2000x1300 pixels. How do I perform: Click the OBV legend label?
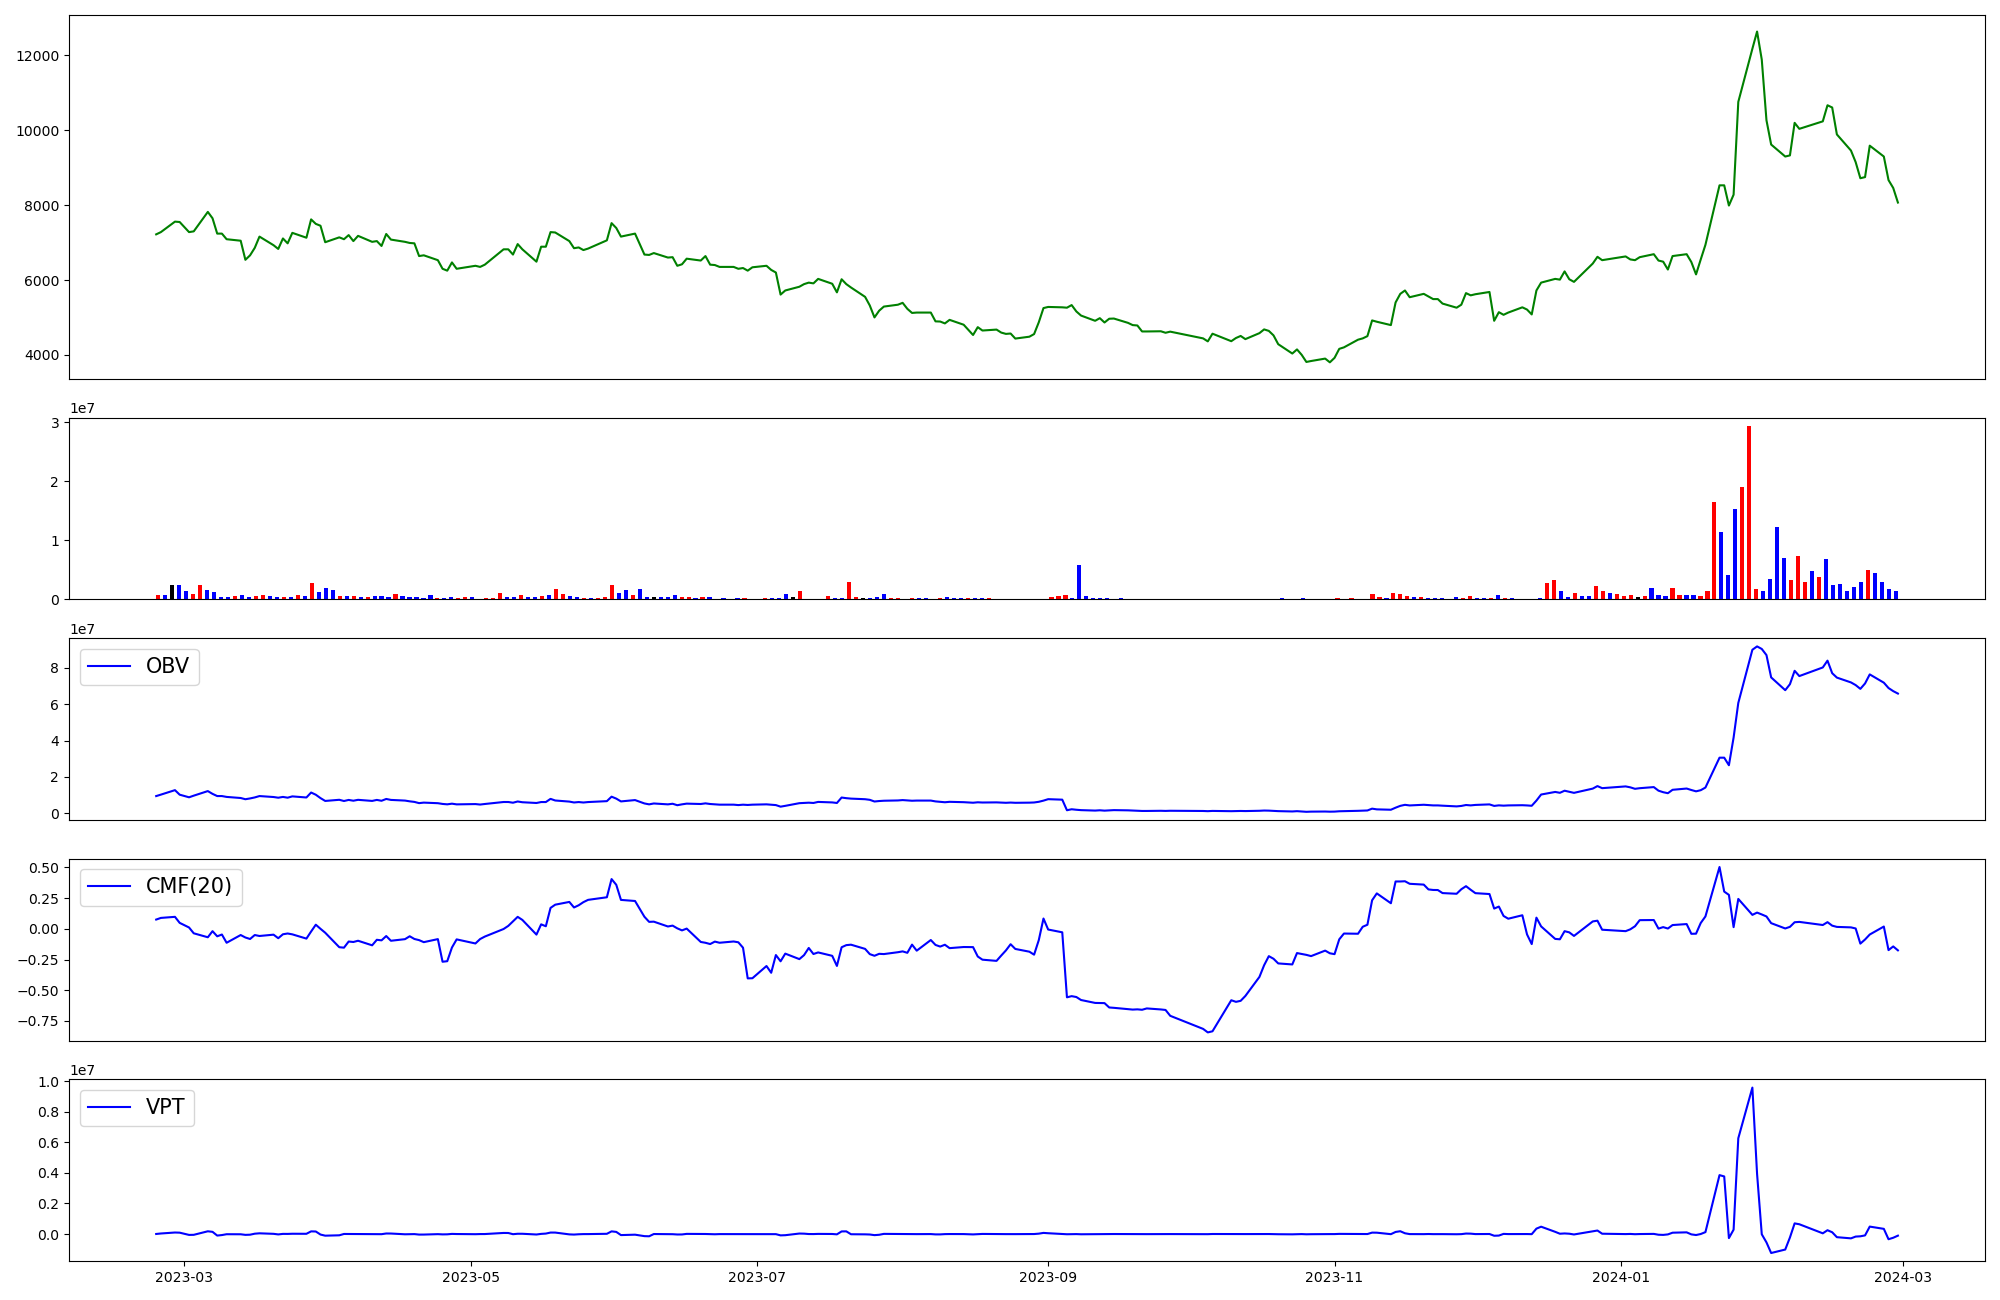(167, 666)
